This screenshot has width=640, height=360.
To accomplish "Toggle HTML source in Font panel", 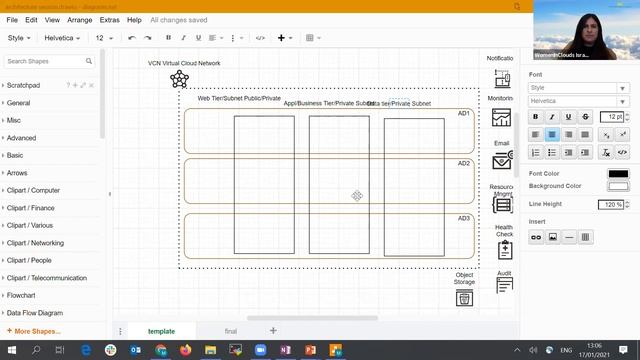I will click(x=622, y=152).
